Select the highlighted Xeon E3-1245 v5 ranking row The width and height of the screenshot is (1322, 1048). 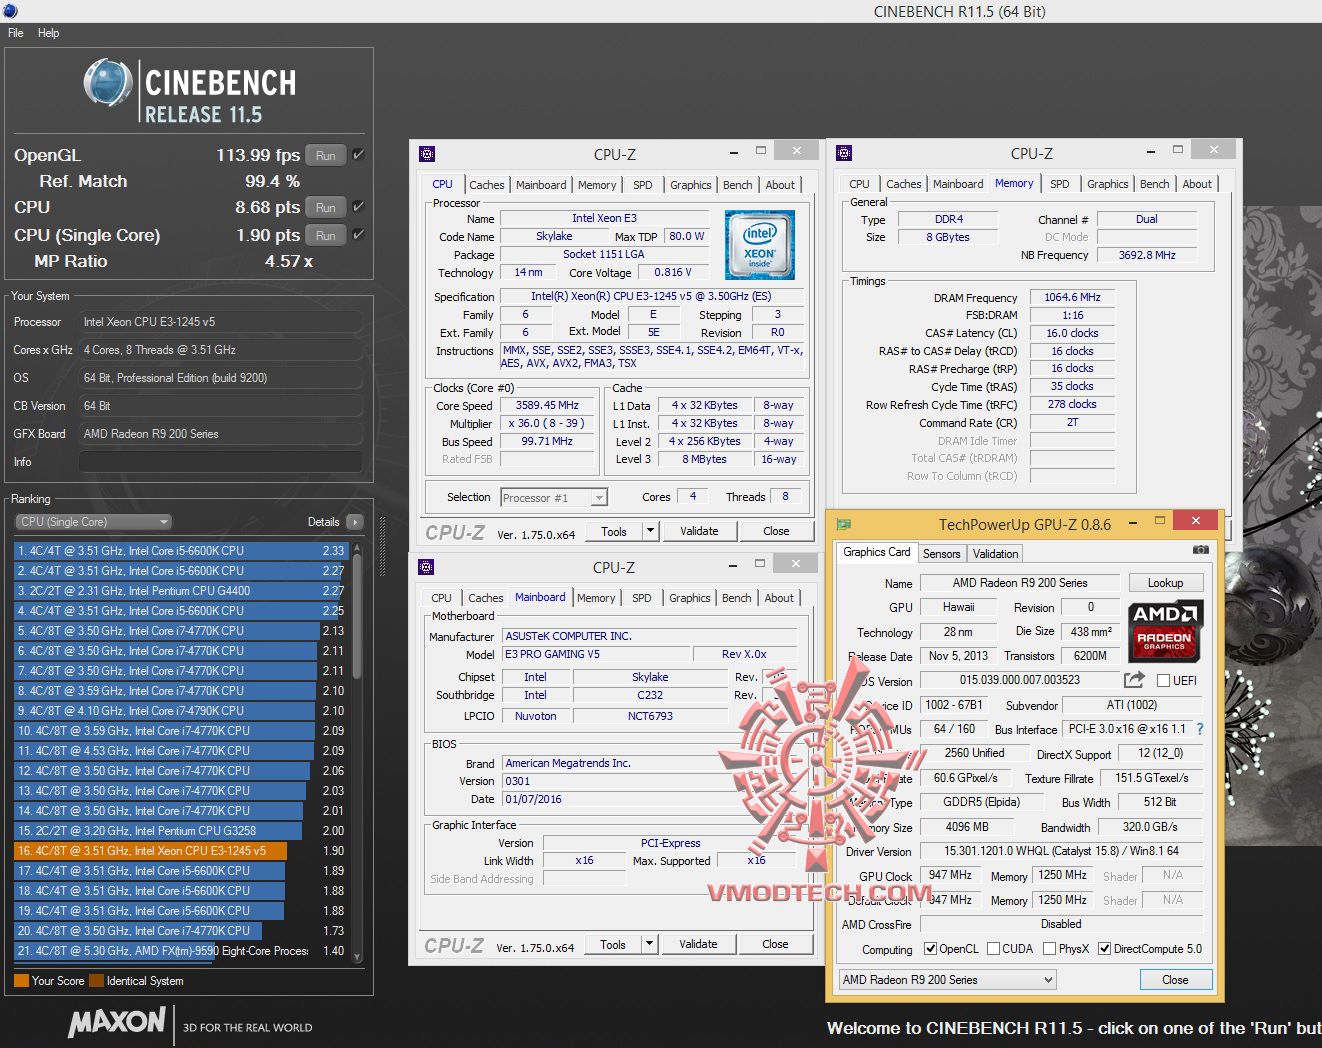tap(180, 851)
